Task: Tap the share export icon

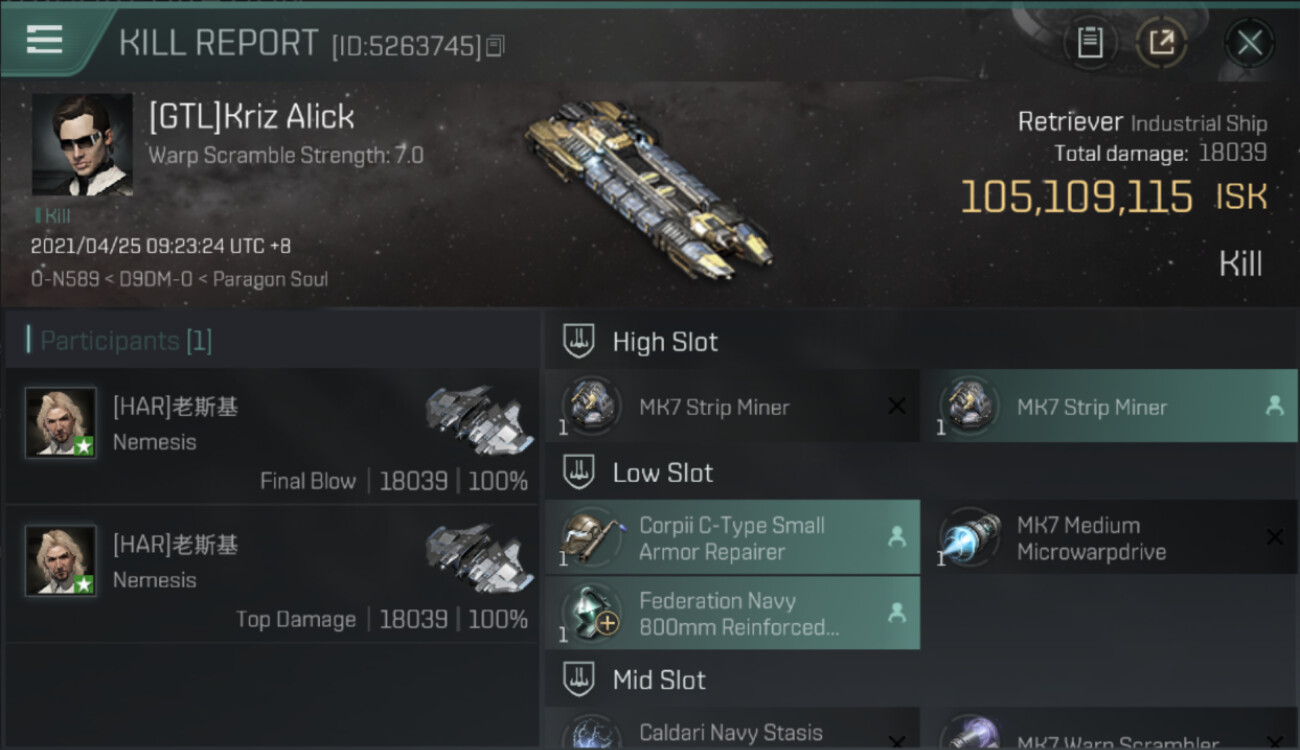Action: coord(1161,42)
